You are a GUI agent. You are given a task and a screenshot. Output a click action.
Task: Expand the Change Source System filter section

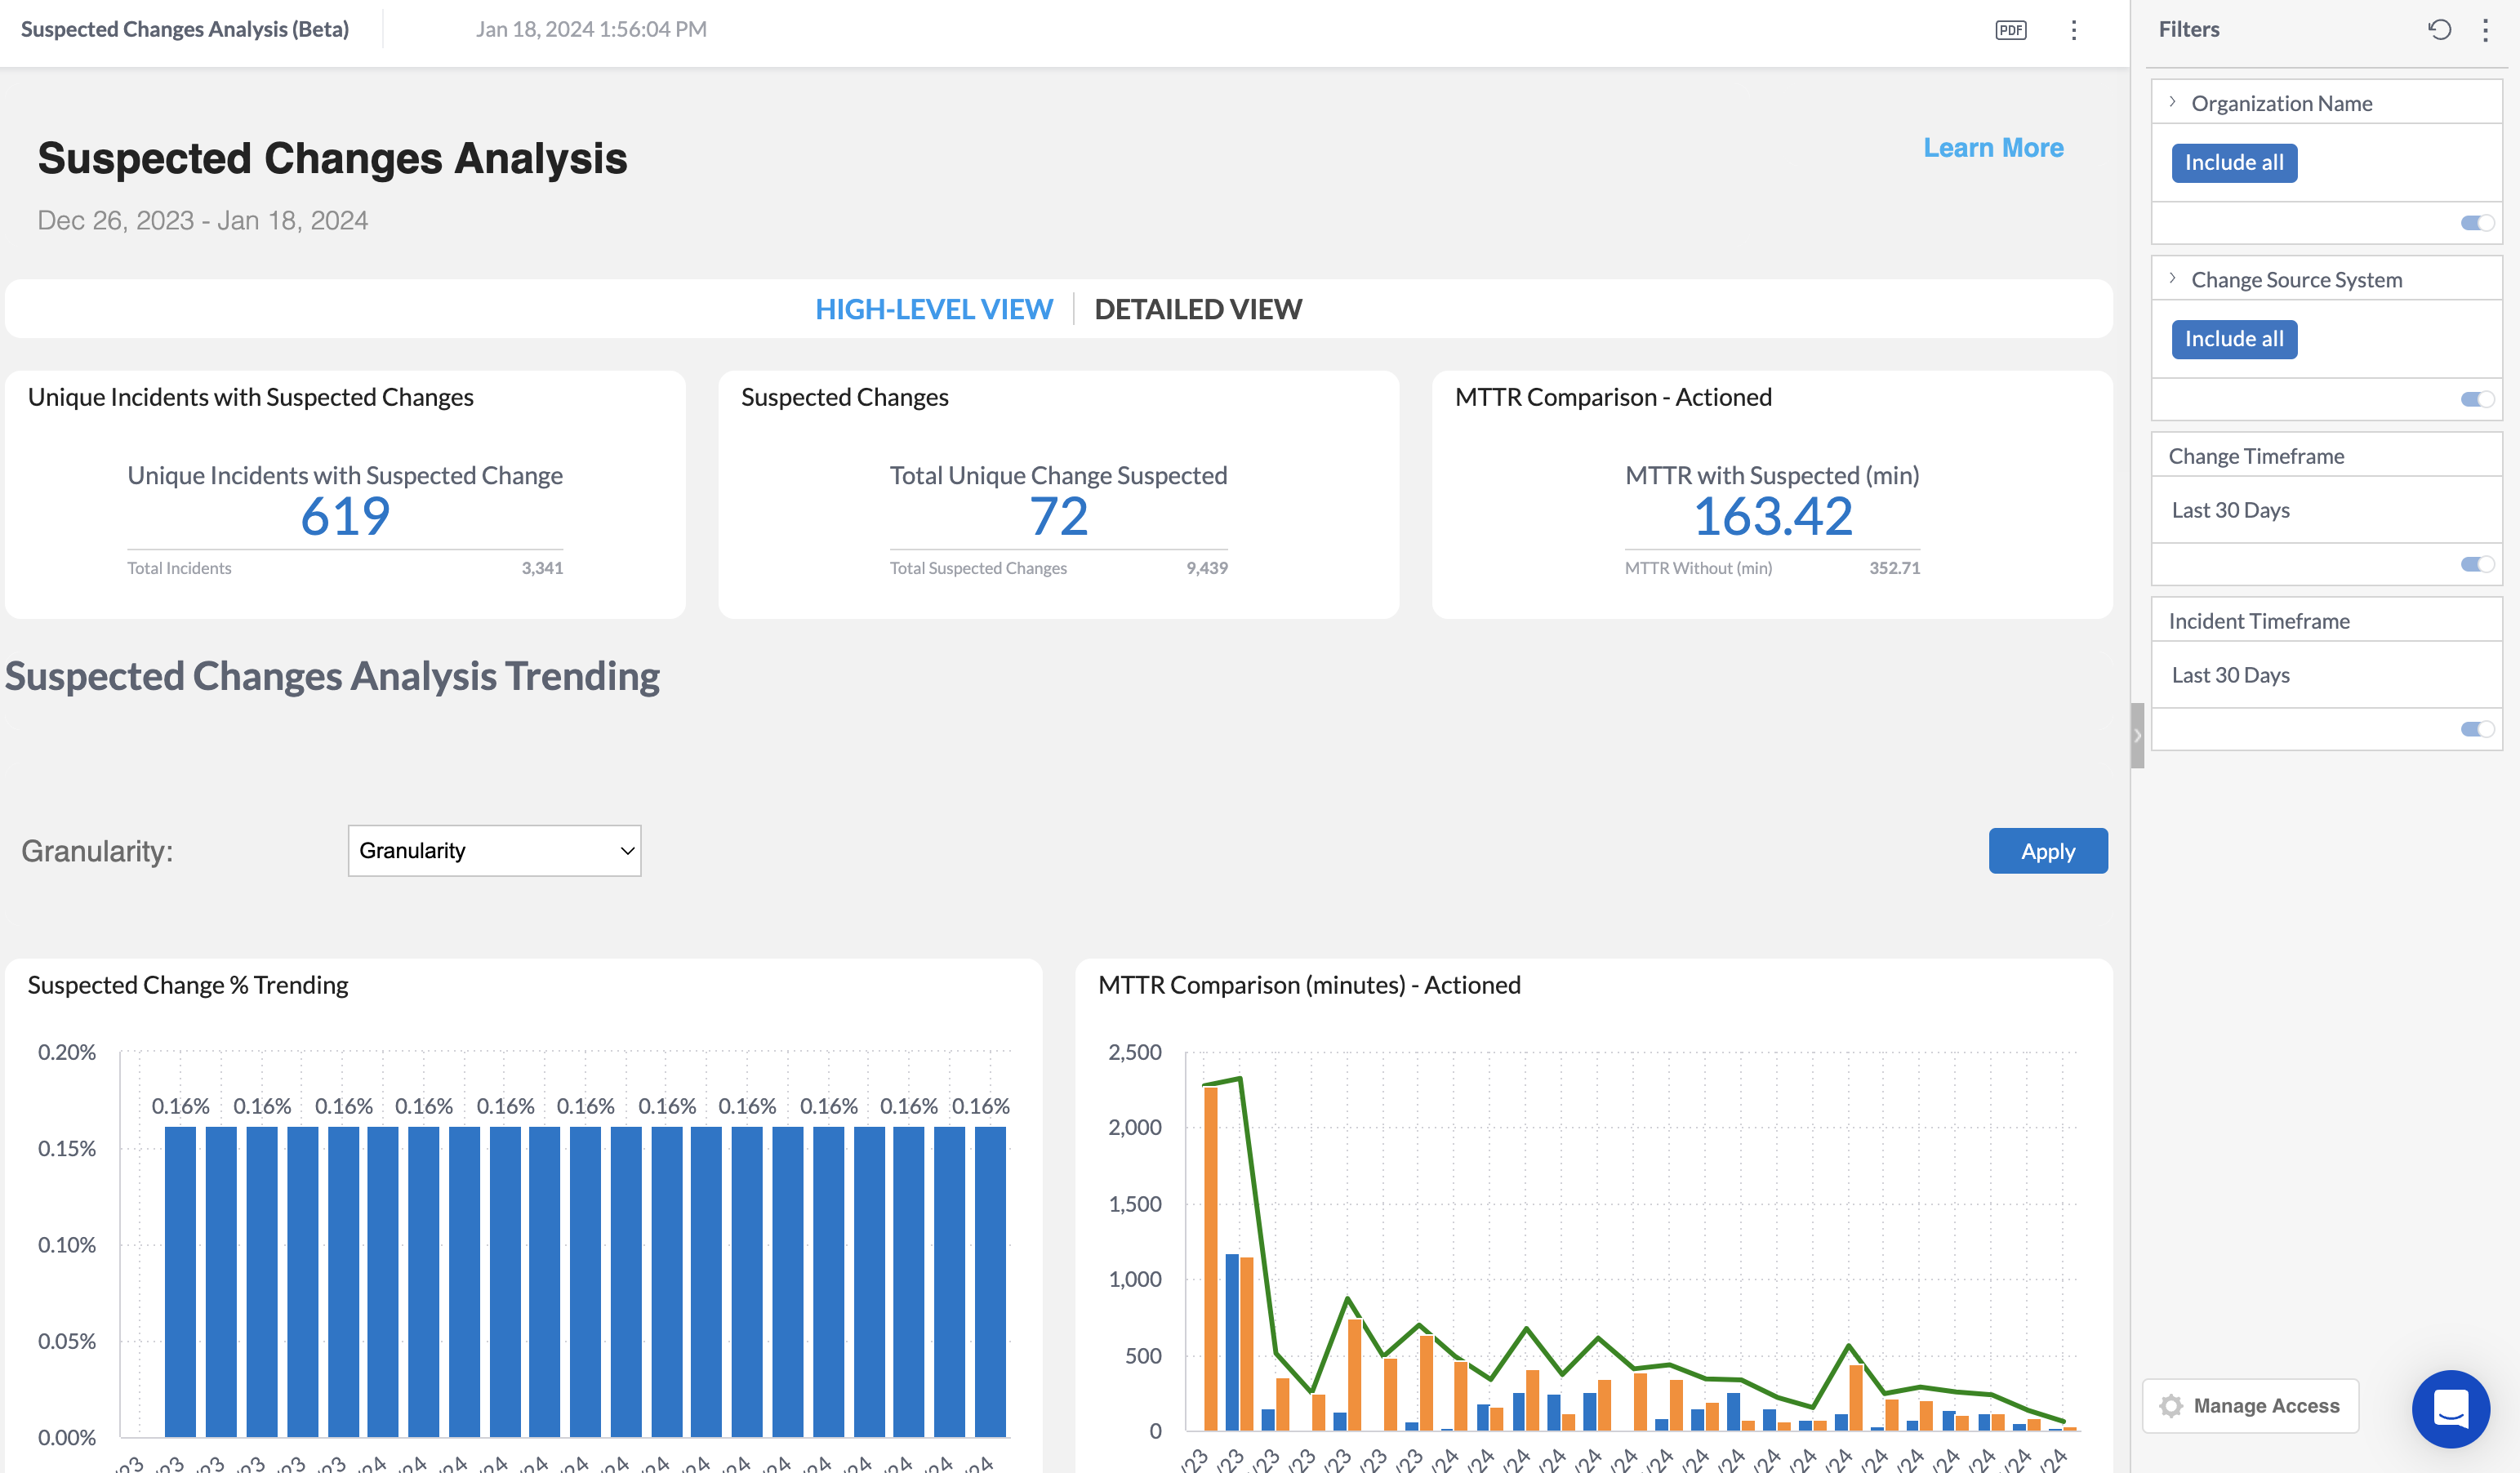click(x=2172, y=278)
